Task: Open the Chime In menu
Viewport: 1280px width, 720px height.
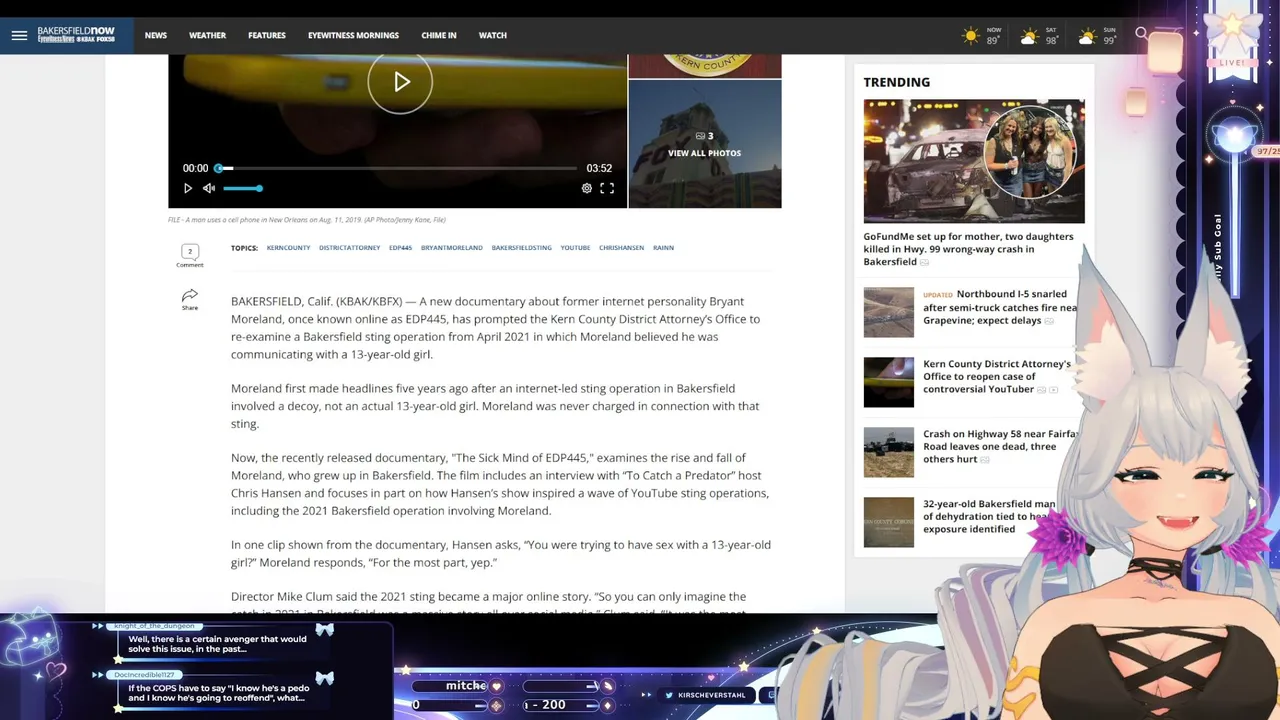Action: click(439, 35)
